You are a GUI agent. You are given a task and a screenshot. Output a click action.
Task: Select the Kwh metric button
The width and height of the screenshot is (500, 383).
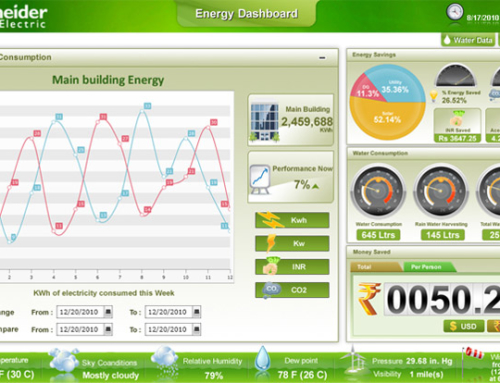click(x=292, y=220)
